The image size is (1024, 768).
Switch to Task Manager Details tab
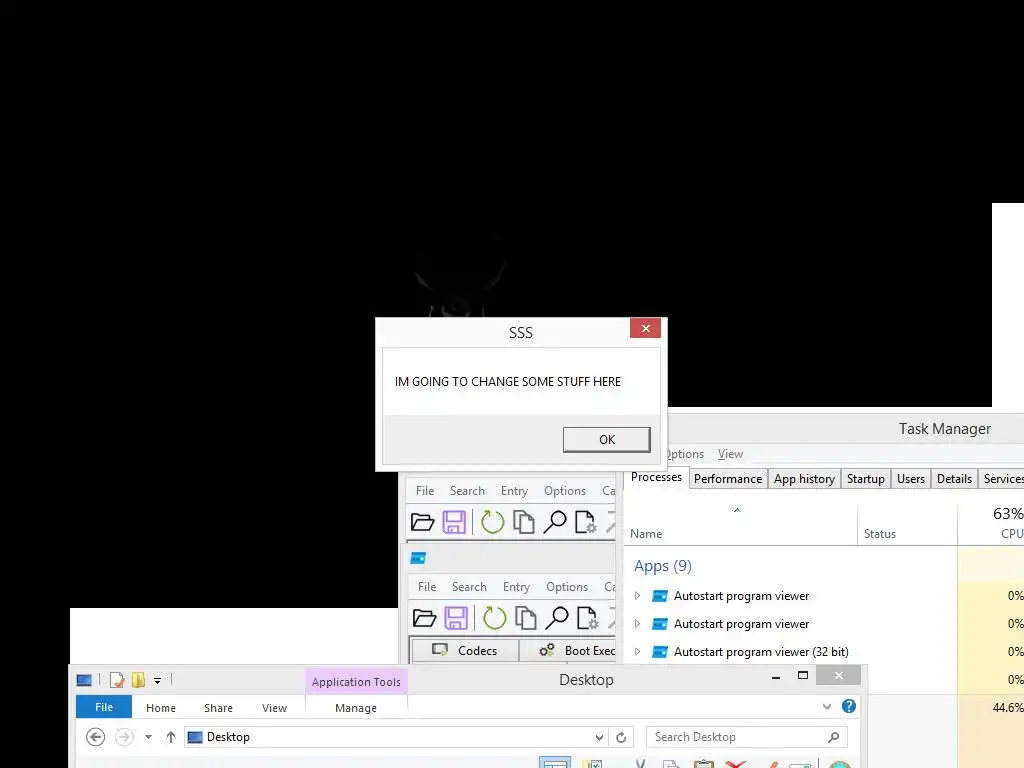[x=954, y=479]
